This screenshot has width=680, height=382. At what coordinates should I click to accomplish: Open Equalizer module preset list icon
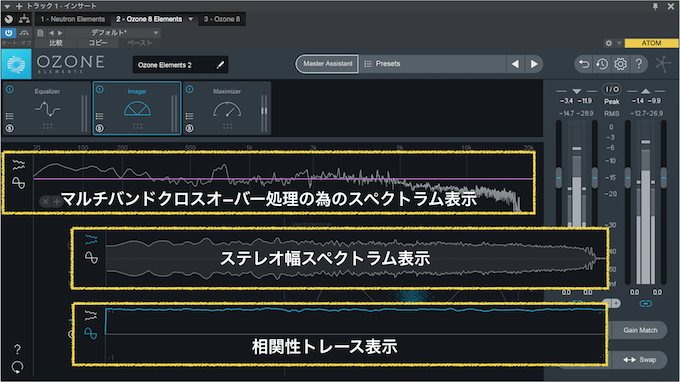(x=10, y=116)
